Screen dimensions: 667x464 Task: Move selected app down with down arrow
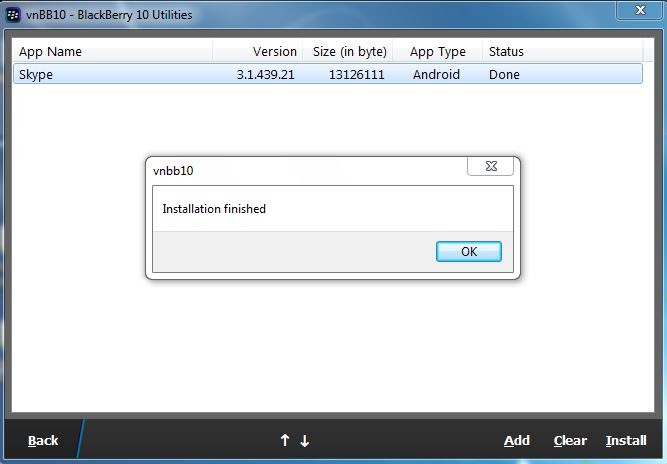pyautogui.click(x=305, y=441)
